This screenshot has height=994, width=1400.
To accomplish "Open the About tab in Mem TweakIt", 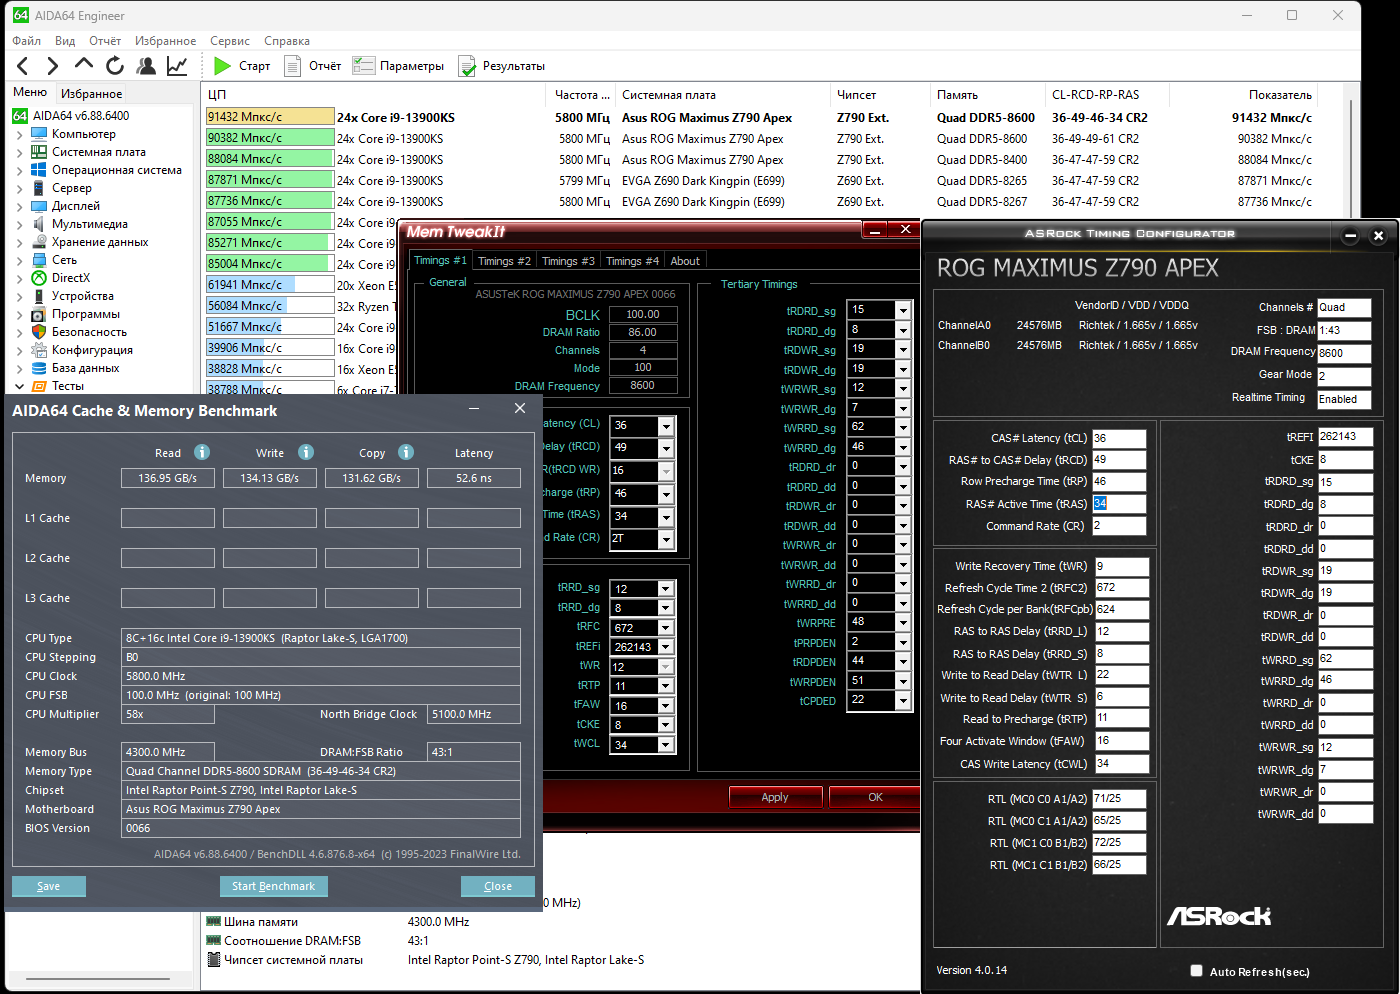I will pyautogui.click(x=685, y=261).
